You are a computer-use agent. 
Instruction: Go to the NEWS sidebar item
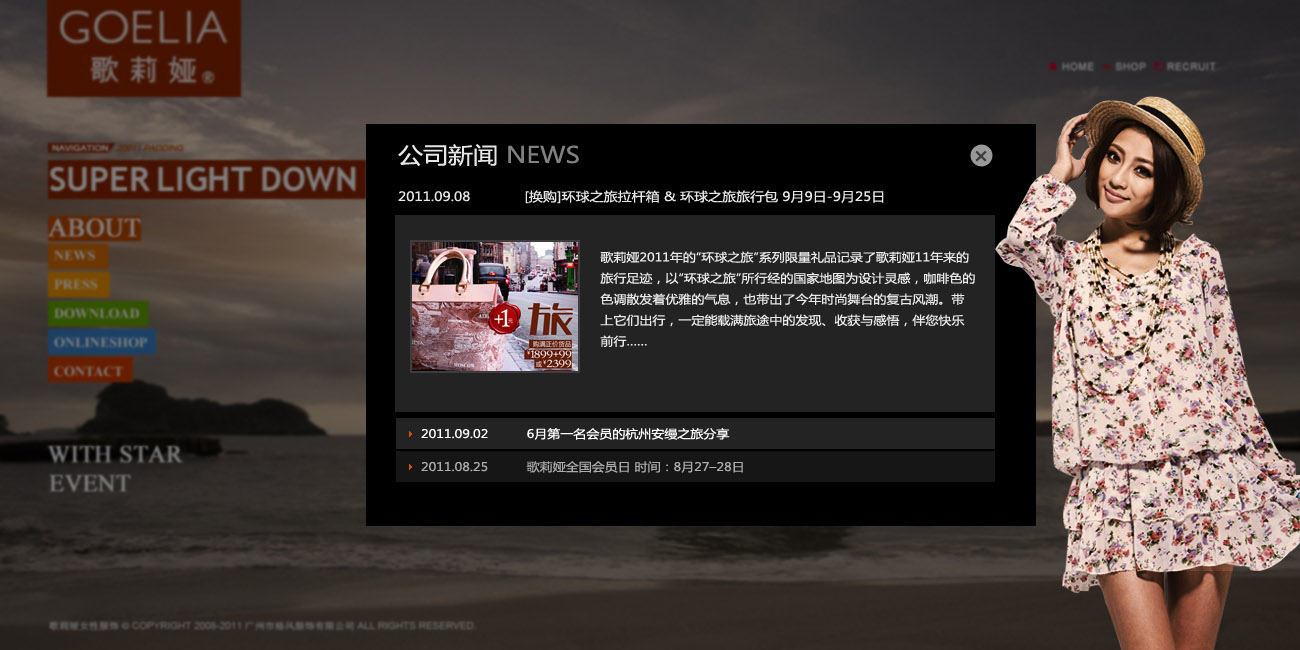76,256
